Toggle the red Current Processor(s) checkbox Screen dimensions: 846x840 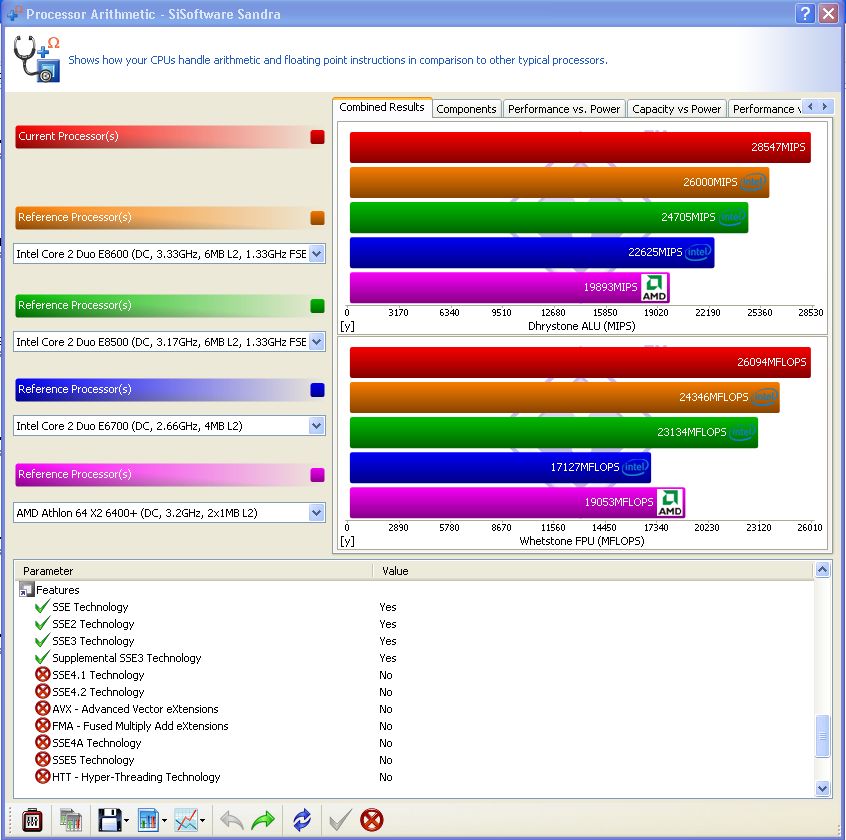point(317,136)
